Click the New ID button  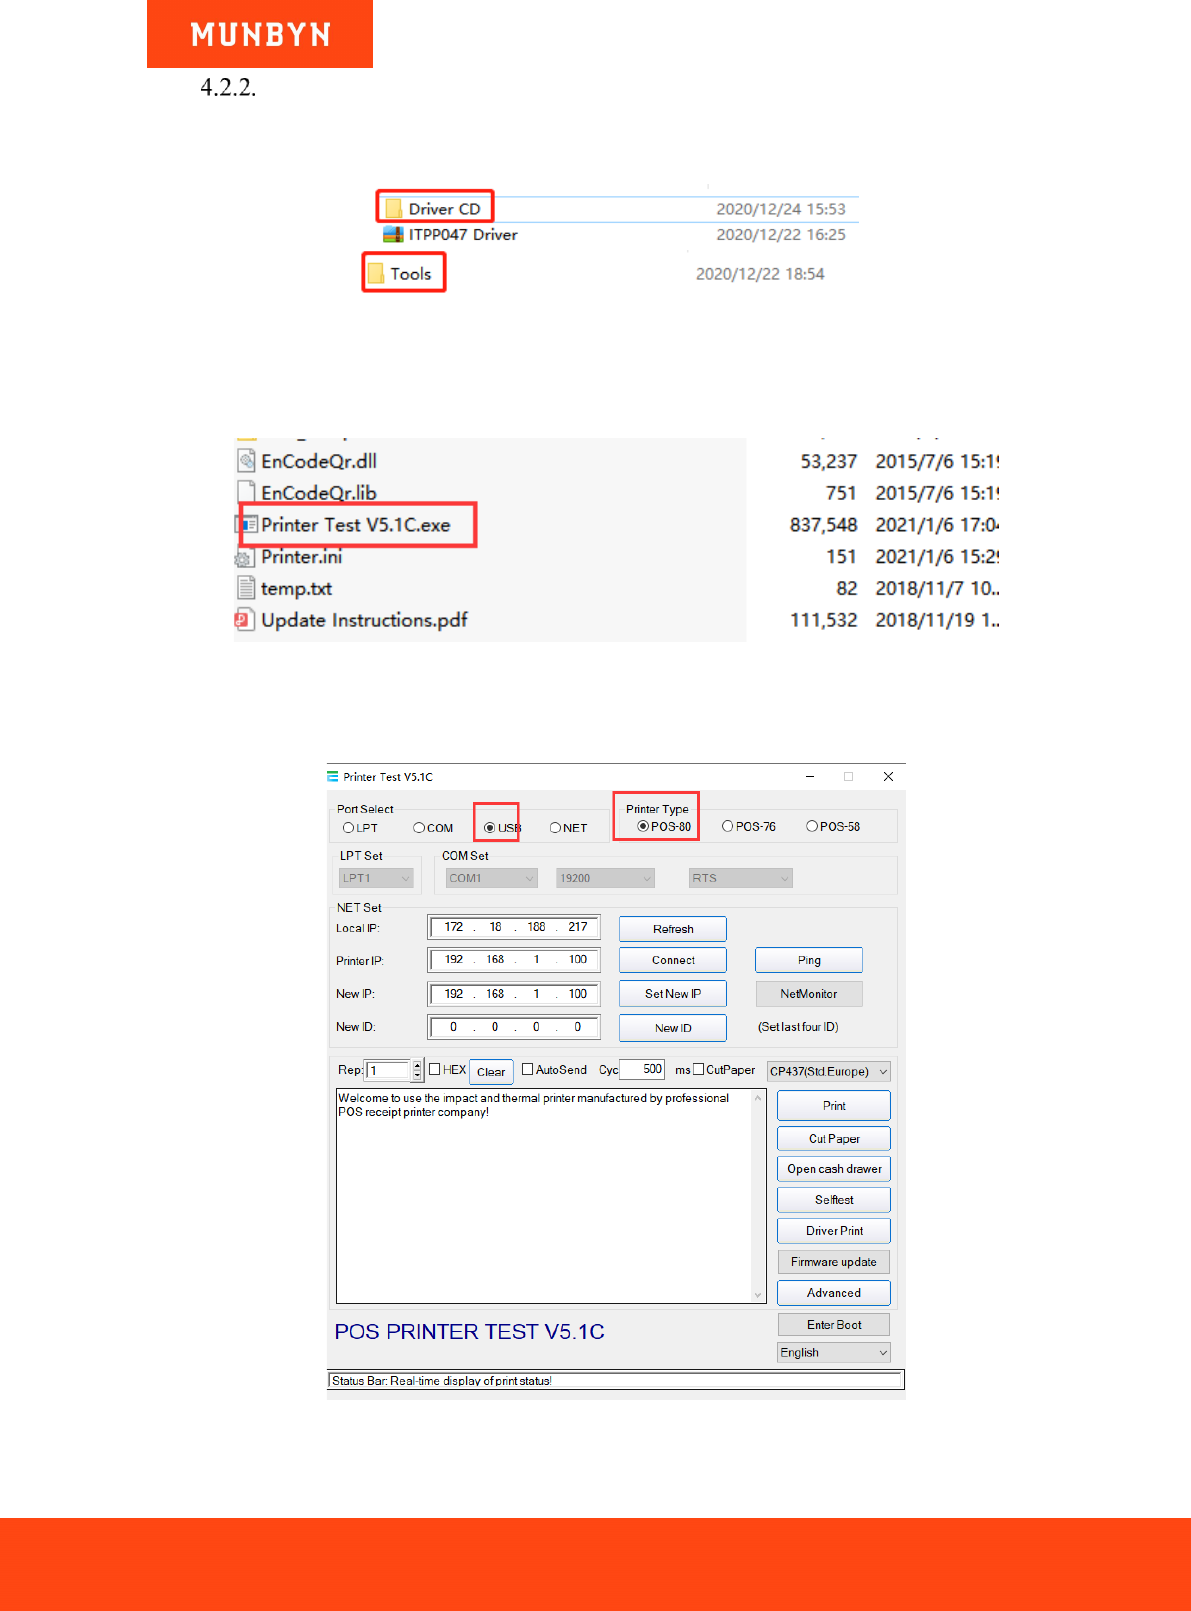[673, 1028]
